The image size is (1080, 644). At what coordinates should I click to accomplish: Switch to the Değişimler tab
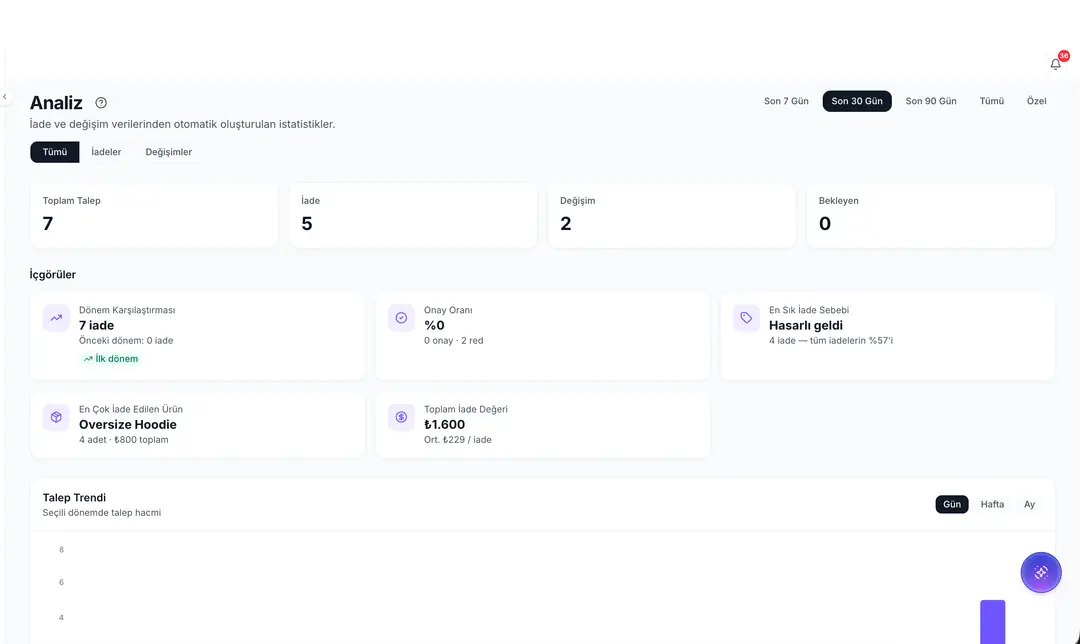(x=169, y=152)
